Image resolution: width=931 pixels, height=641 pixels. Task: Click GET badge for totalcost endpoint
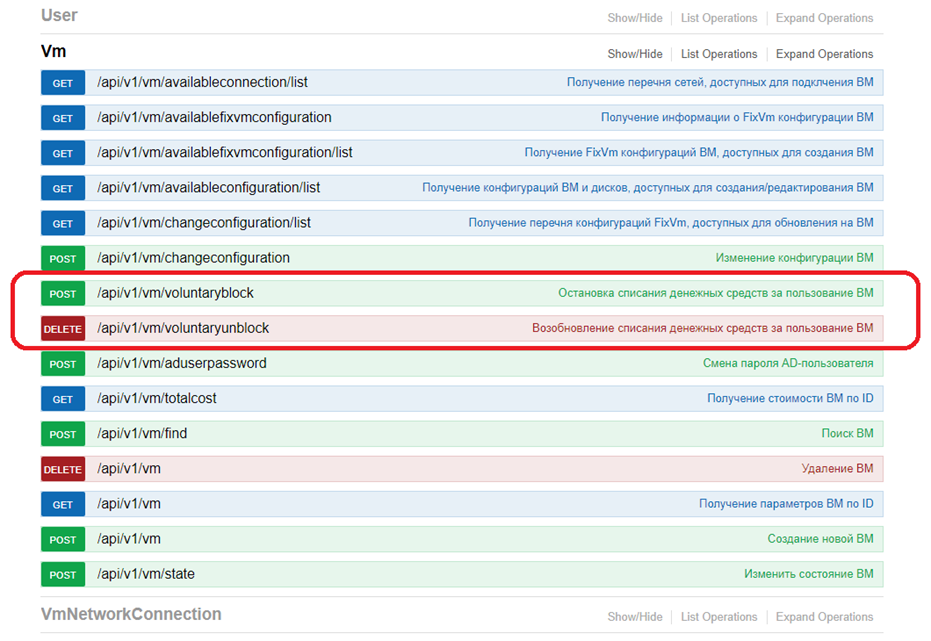63,399
